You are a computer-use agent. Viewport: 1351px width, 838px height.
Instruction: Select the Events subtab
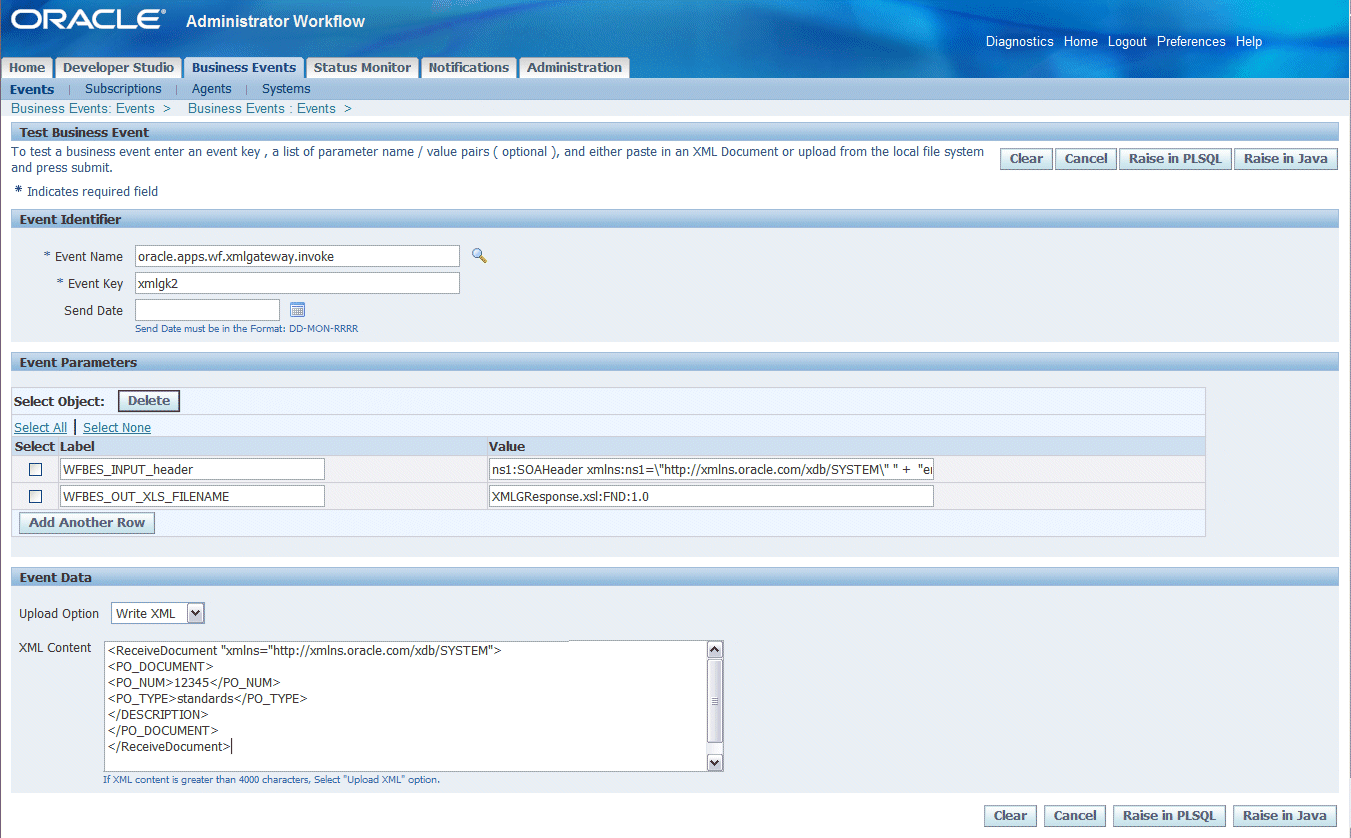point(32,89)
